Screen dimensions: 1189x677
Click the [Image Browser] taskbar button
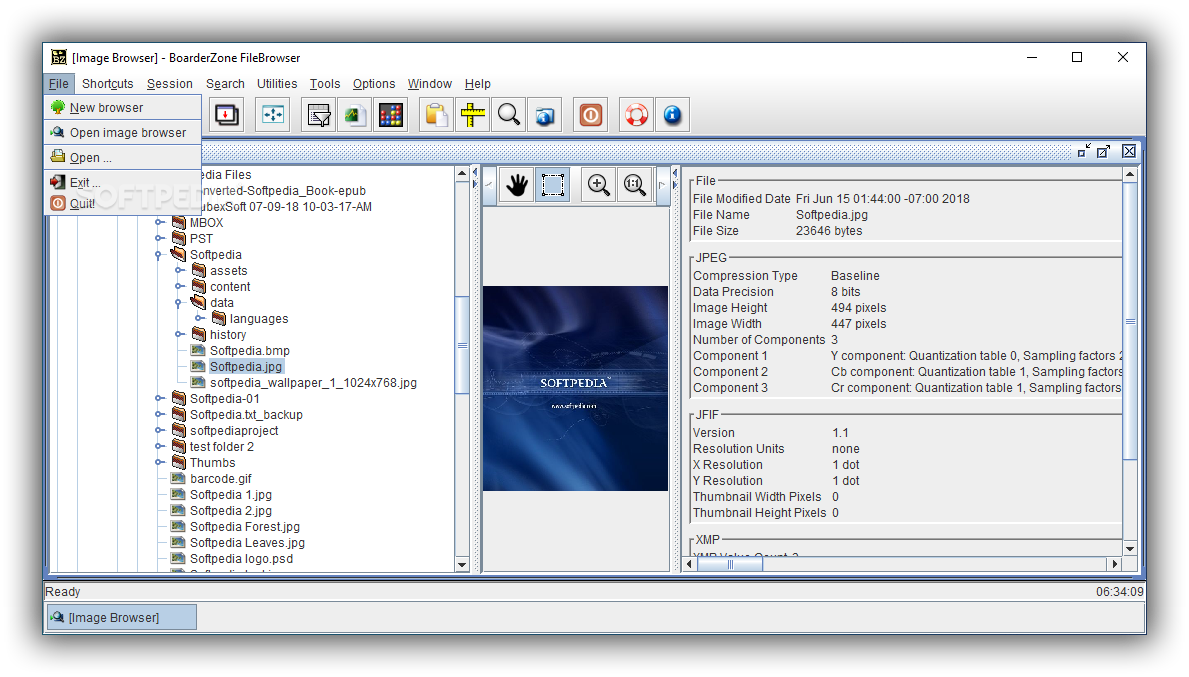pyautogui.click(x=121, y=618)
